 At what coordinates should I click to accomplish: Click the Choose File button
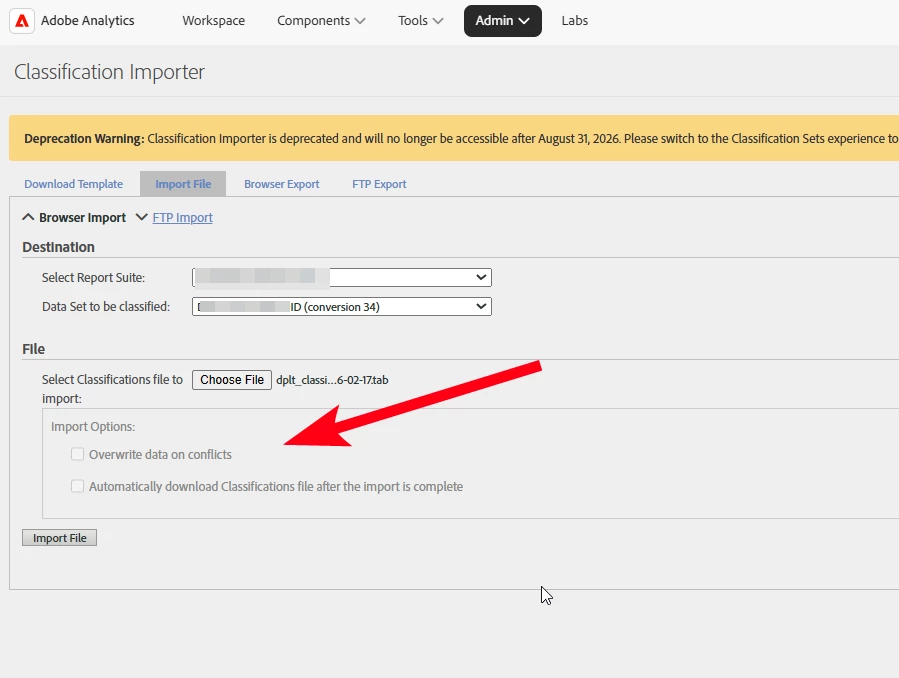coord(232,380)
